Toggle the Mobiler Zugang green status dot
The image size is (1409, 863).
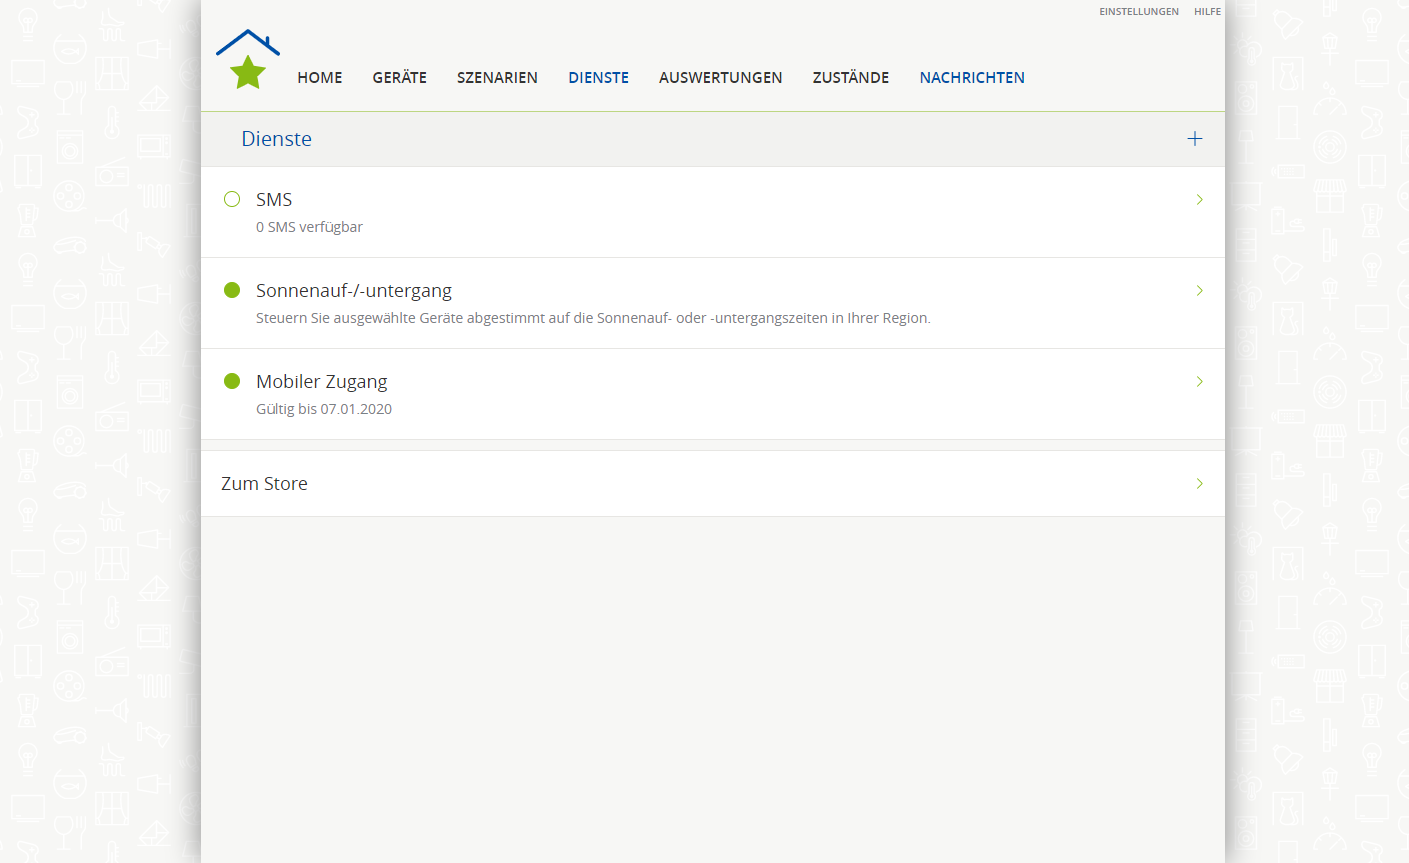coord(232,381)
